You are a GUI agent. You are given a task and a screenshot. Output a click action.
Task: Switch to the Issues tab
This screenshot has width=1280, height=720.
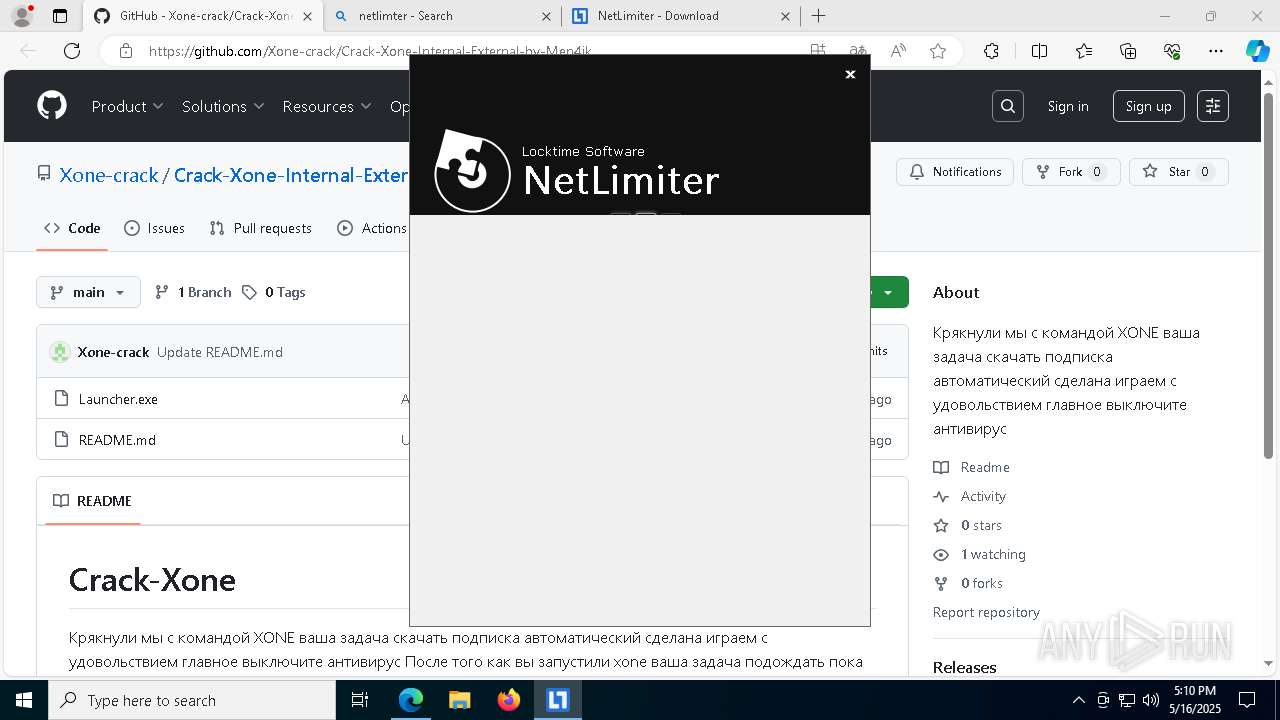tap(154, 228)
